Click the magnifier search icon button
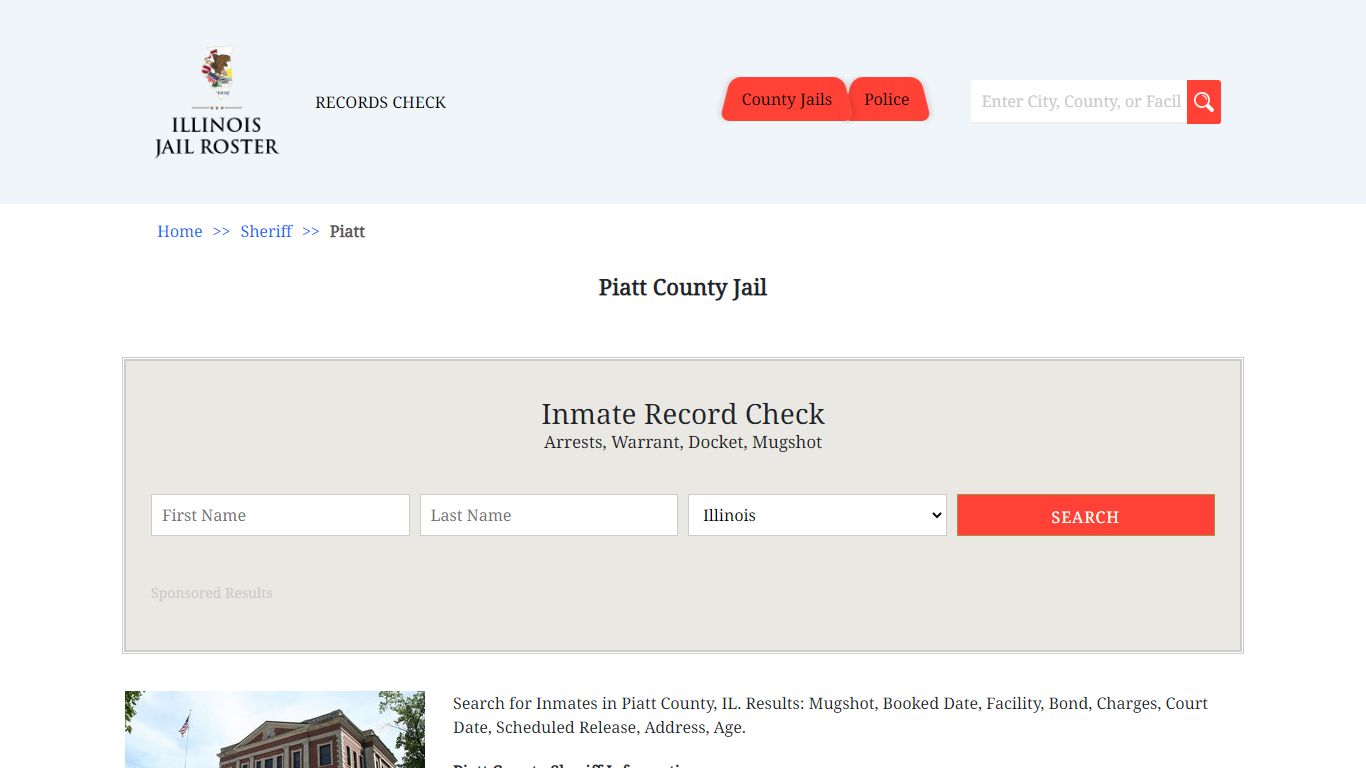 [1204, 102]
